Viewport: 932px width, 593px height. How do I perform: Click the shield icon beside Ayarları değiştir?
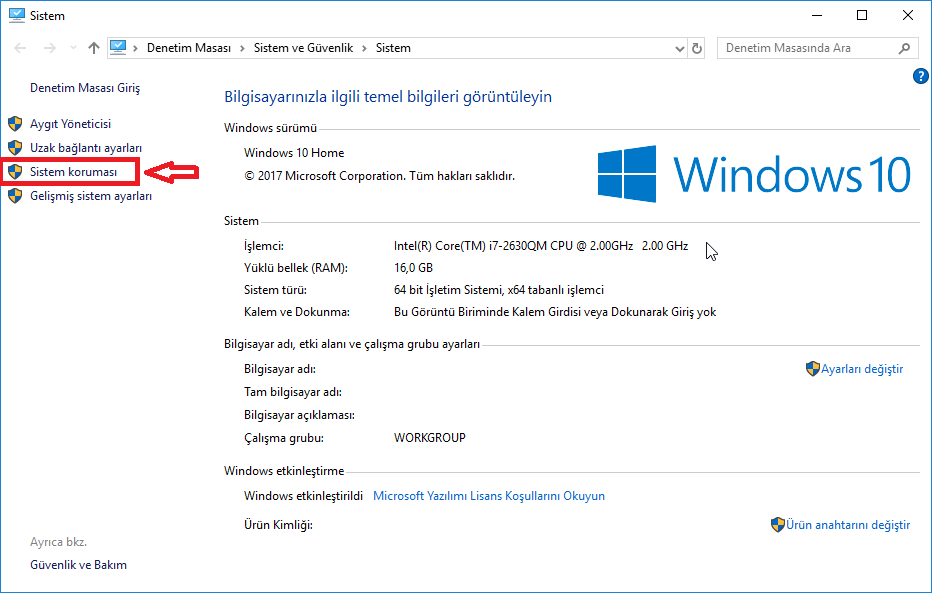tap(813, 369)
